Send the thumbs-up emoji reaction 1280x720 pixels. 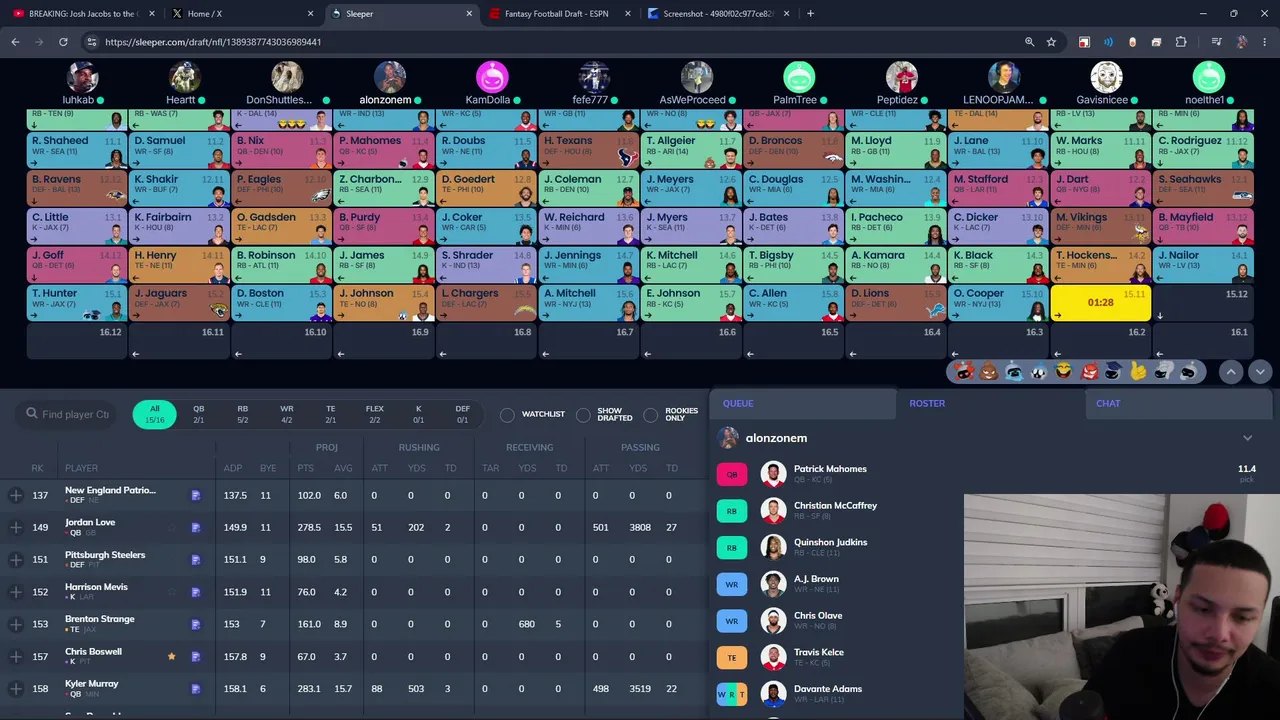1138,372
